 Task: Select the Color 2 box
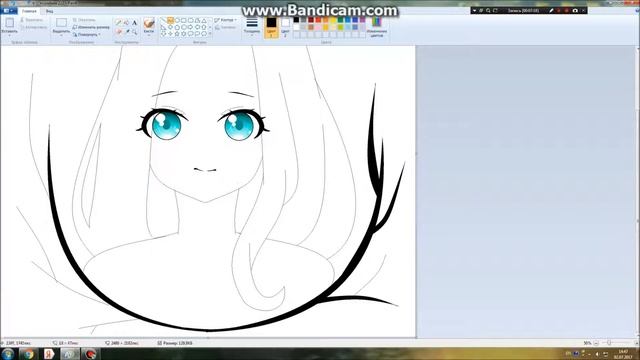pyautogui.click(x=285, y=27)
